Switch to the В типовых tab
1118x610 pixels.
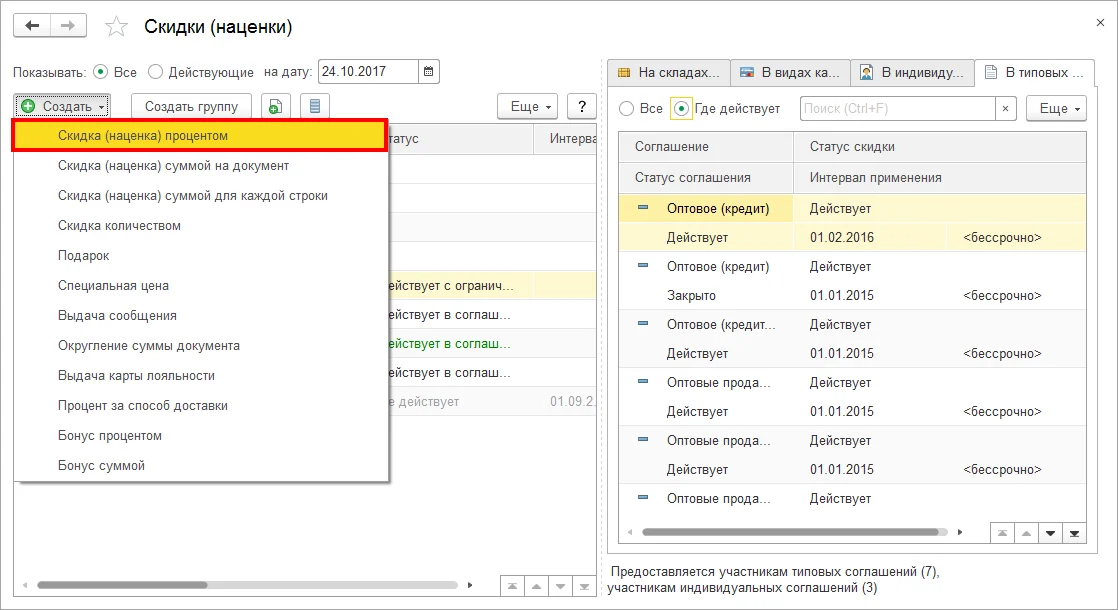pos(1034,73)
